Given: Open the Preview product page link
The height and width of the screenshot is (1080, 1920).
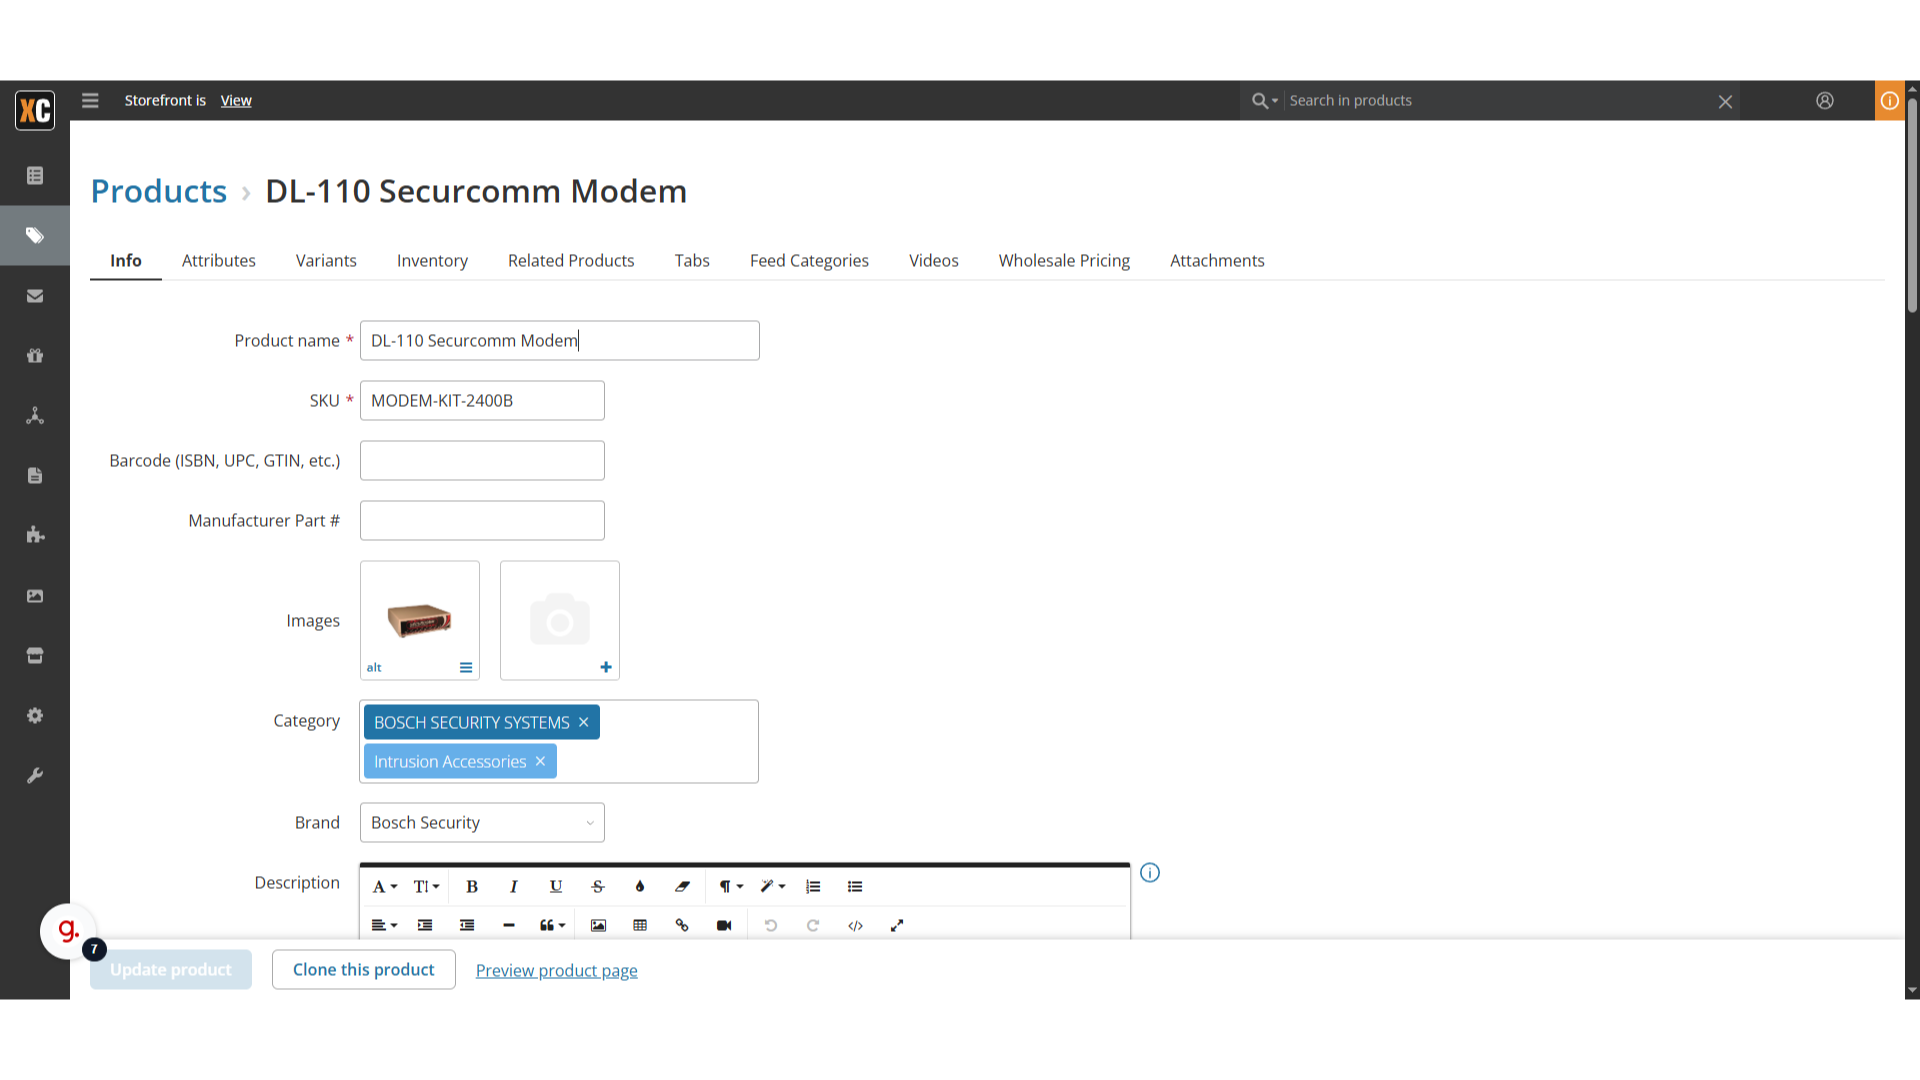Looking at the screenshot, I should (556, 970).
